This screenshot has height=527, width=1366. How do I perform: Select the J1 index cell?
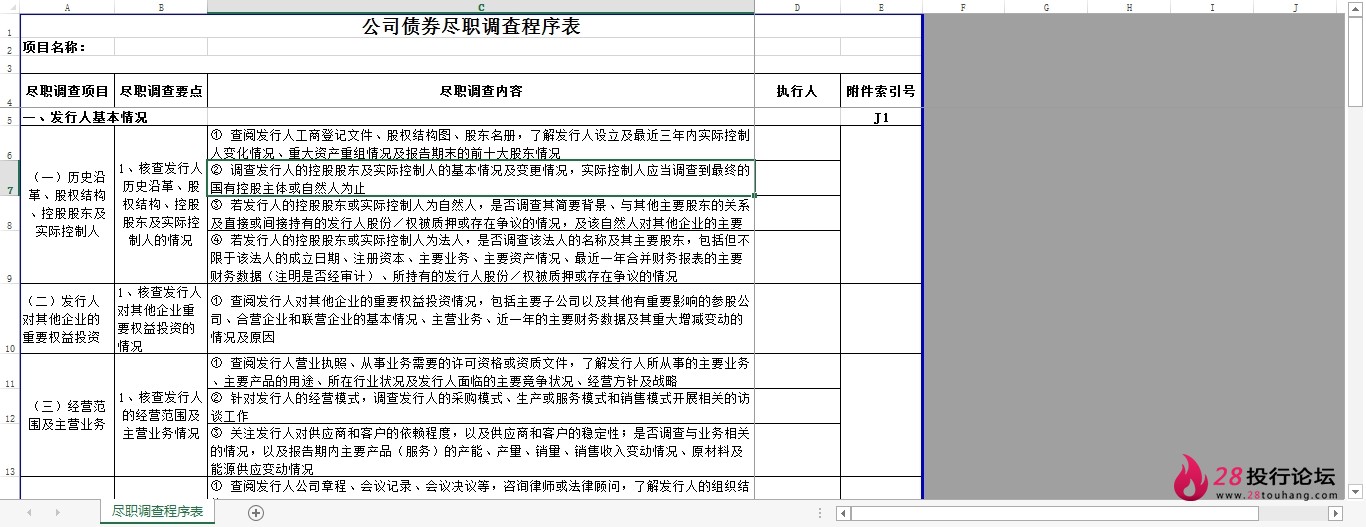(x=881, y=117)
